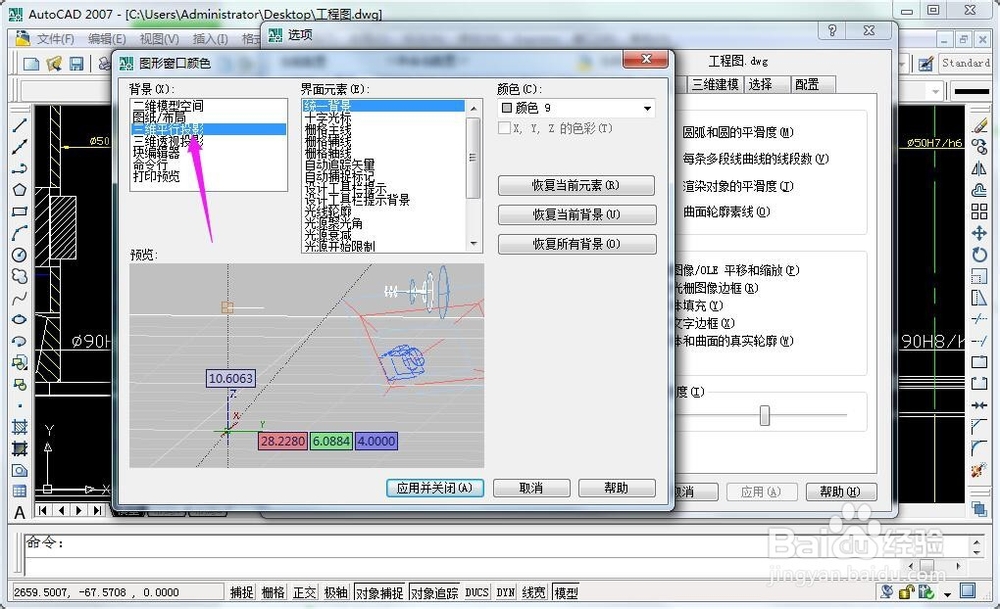Select the Multiline Text tool
Viewport: 1000px width, 609px height.
[x=19, y=512]
